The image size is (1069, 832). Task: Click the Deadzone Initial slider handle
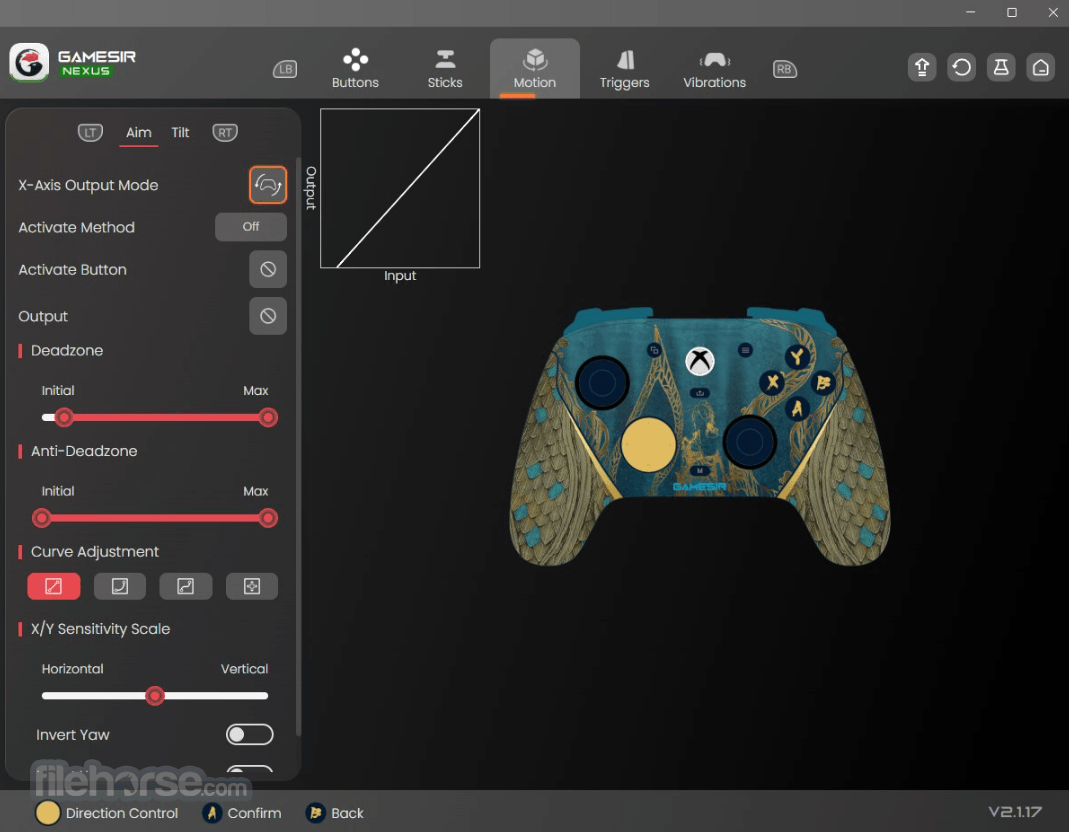(x=64, y=417)
